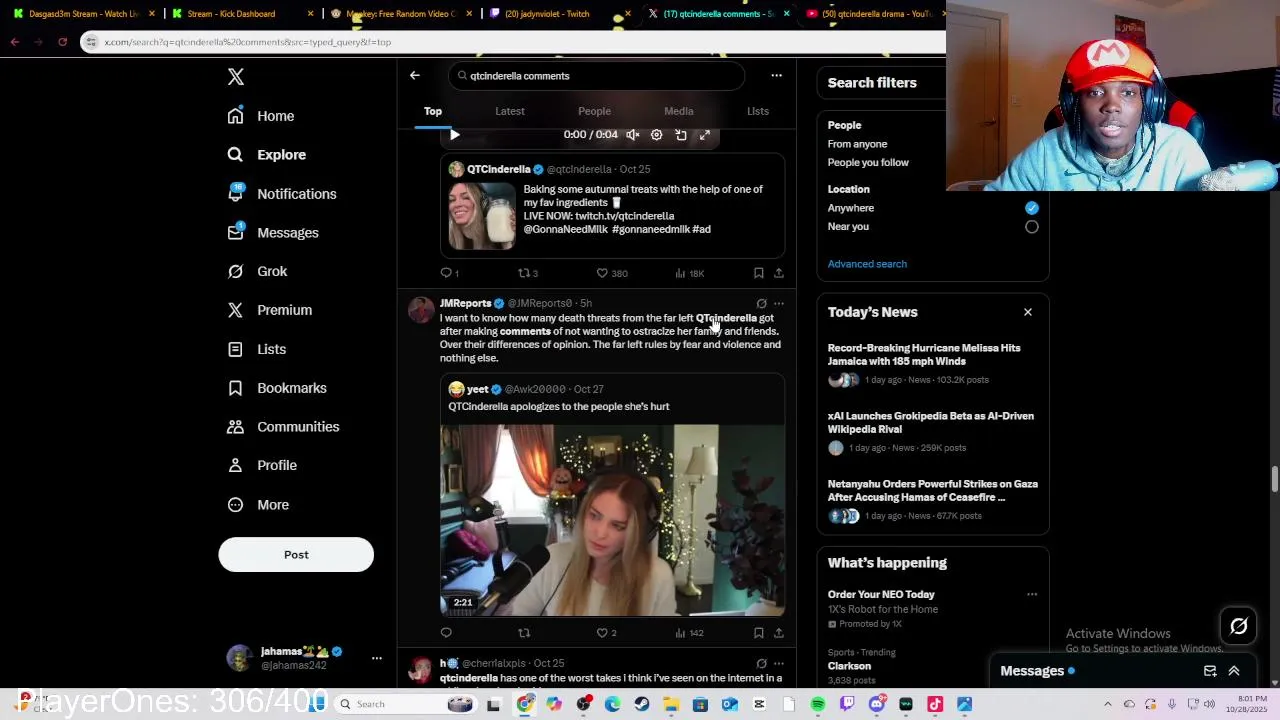This screenshot has width=1280, height=720.
Task: Select the From anyone people filter
Action: pos(857,144)
